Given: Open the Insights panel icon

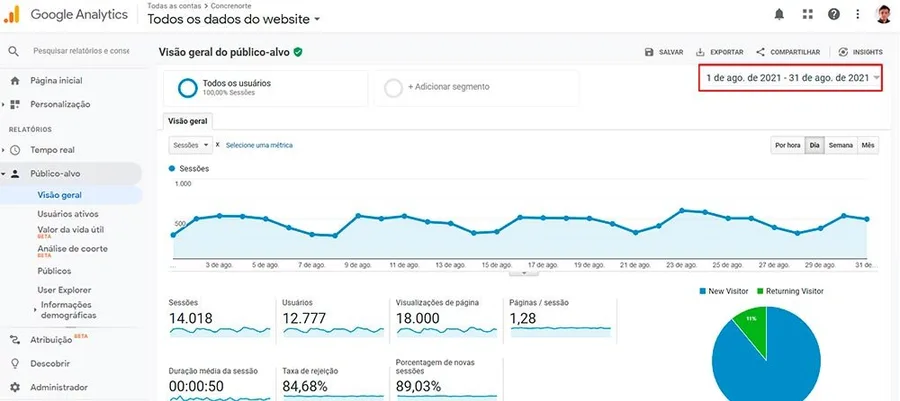Looking at the screenshot, I should (x=844, y=52).
